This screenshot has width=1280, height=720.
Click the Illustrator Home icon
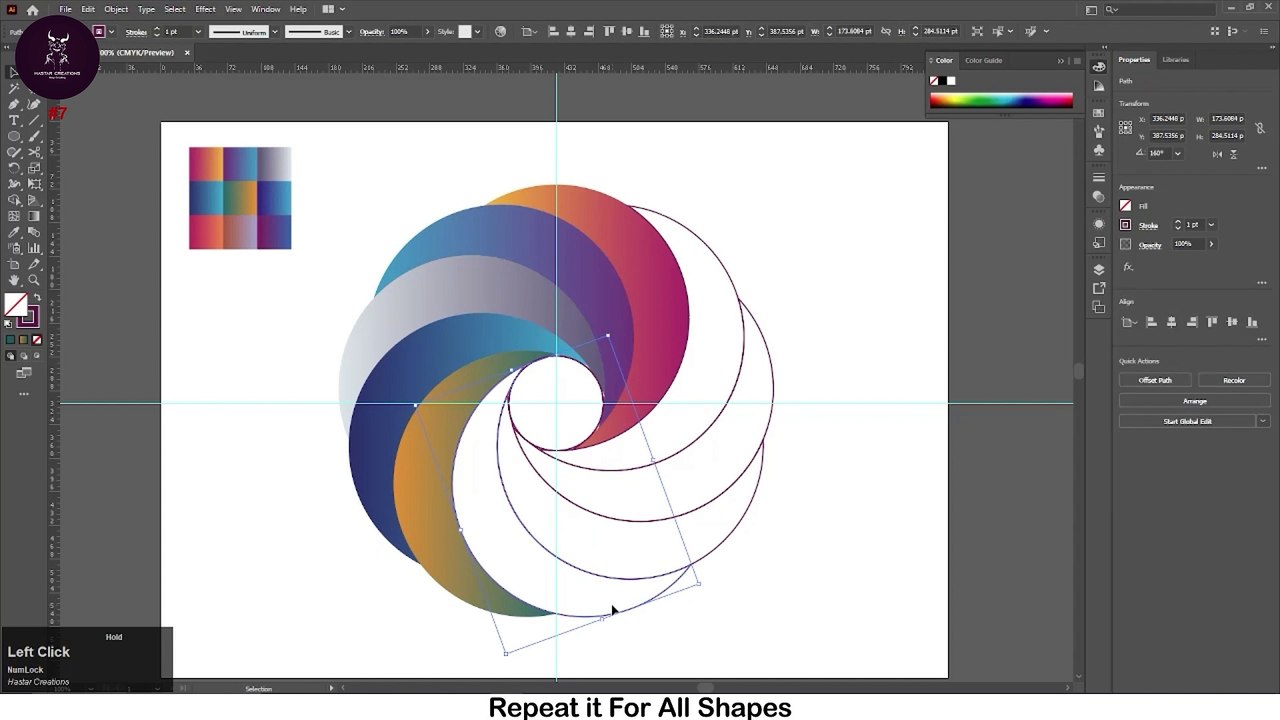pyautogui.click(x=33, y=9)
